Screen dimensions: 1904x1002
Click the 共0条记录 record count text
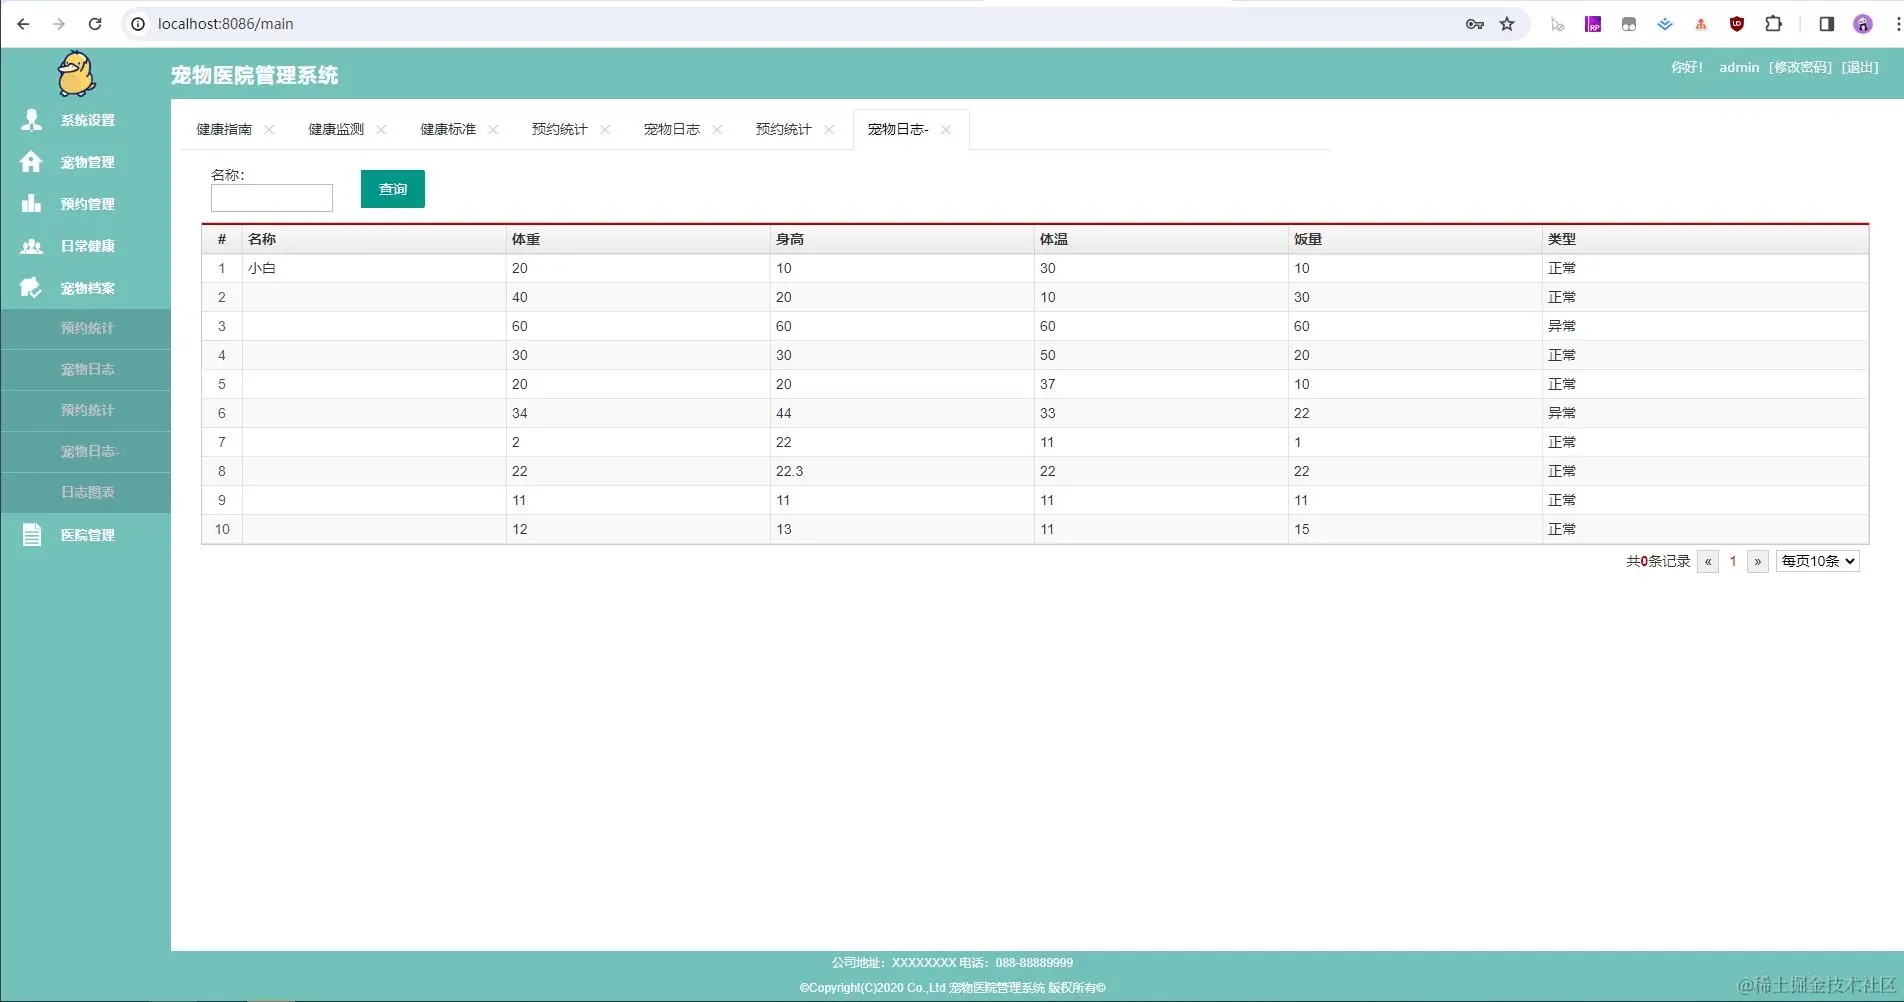[1658, 561]
